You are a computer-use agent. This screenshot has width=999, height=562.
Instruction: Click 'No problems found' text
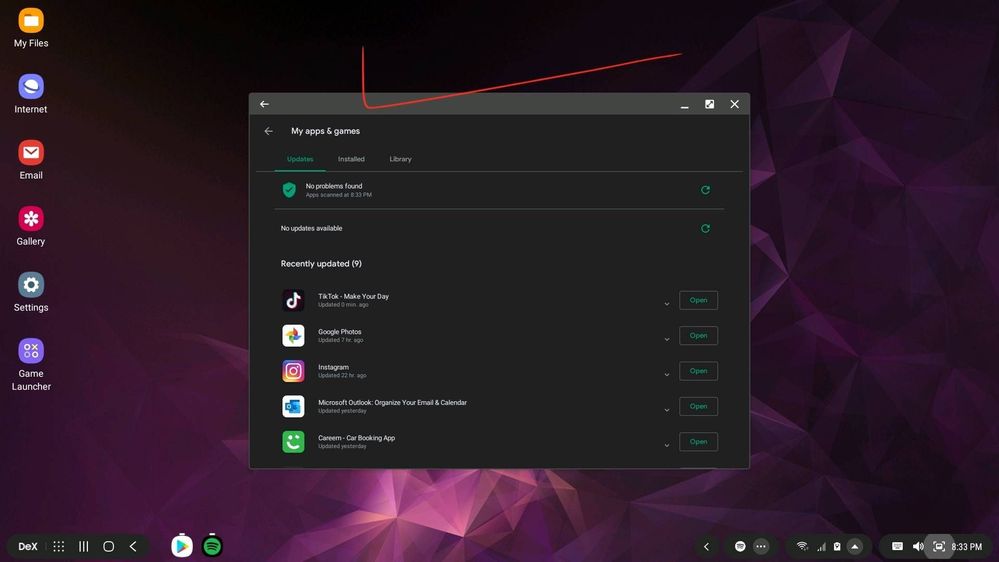[x=334, y=186]
